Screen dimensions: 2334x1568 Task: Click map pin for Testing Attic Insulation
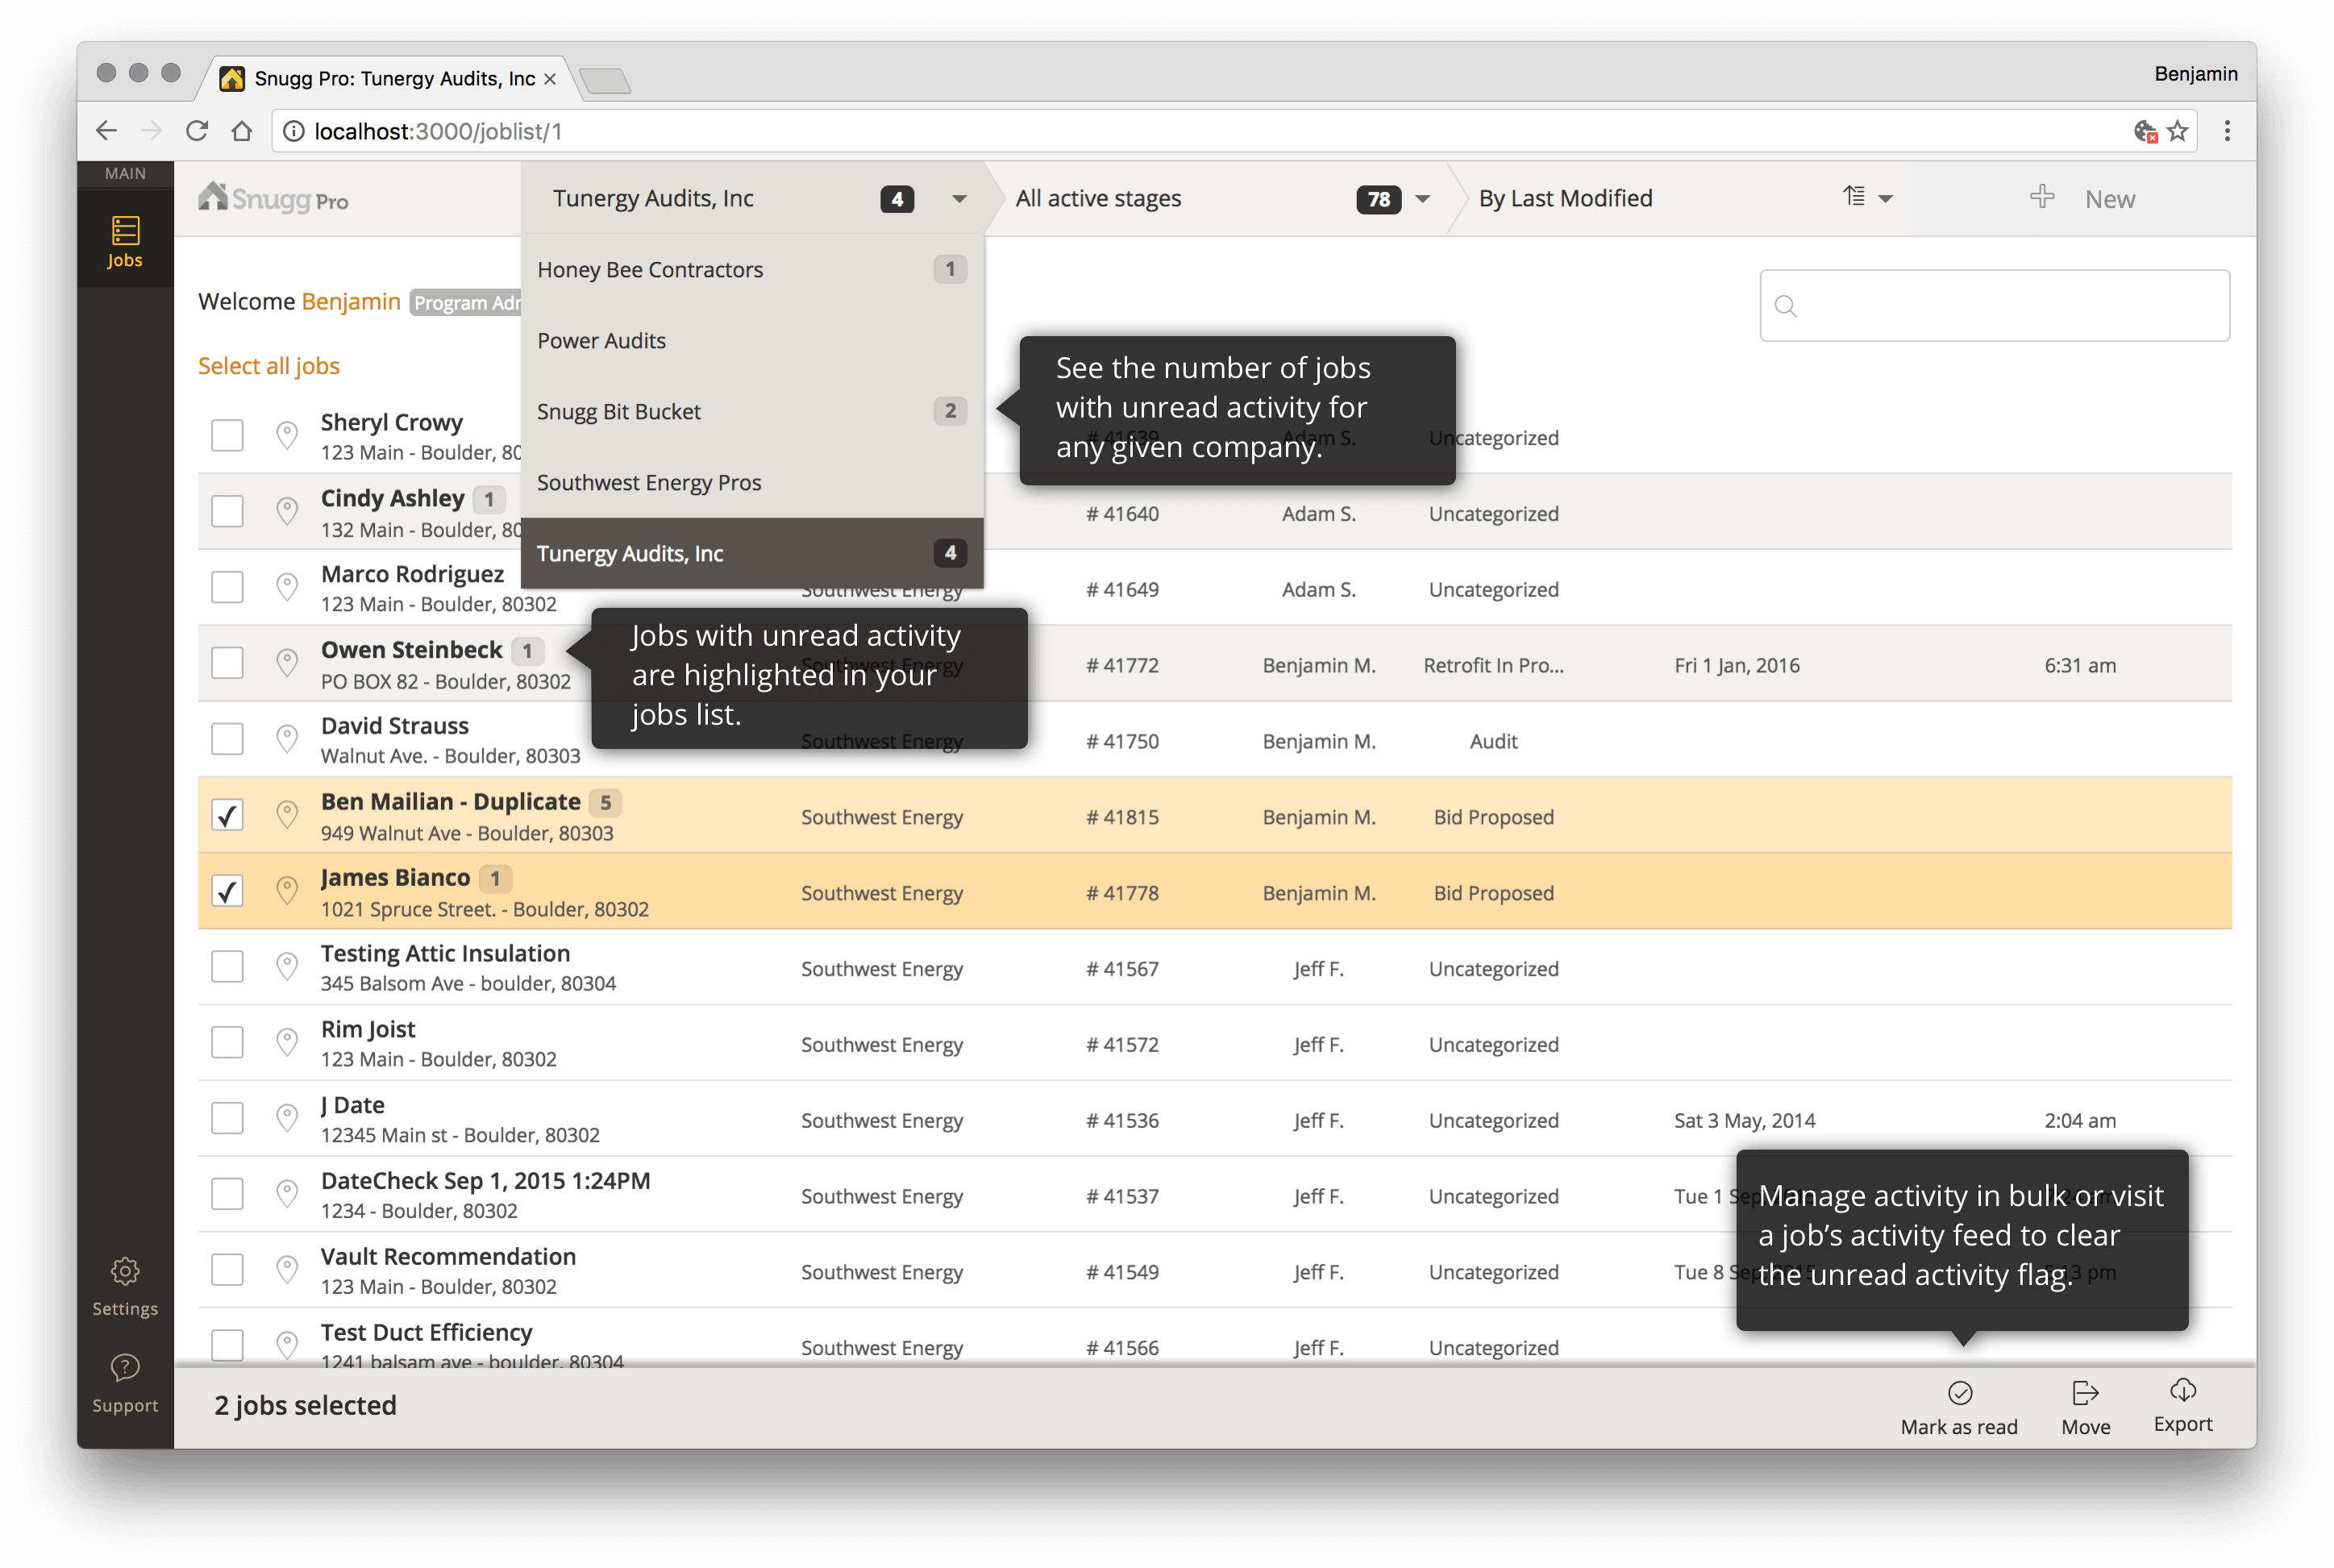point(287,967)
